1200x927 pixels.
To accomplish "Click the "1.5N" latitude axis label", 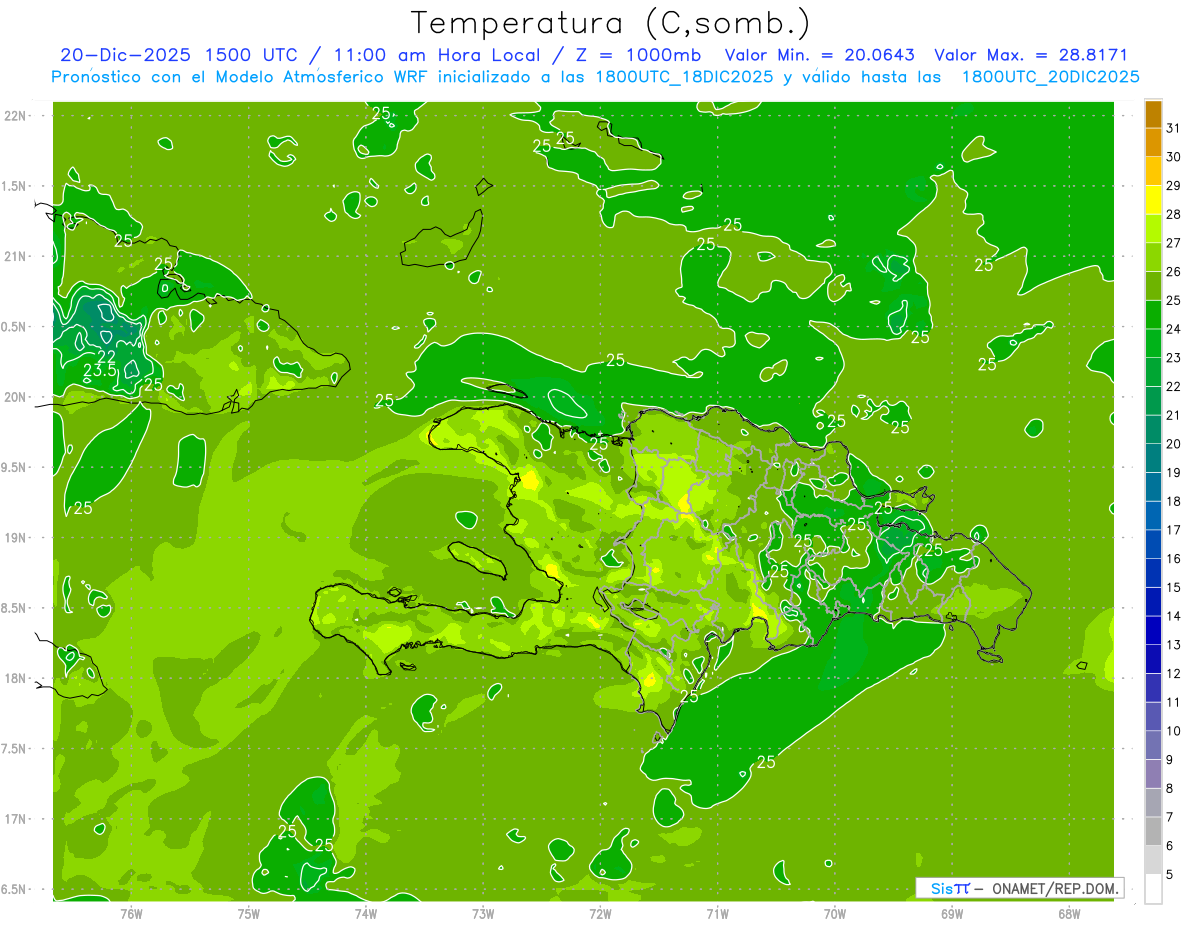I will click(x=15, y=186).
